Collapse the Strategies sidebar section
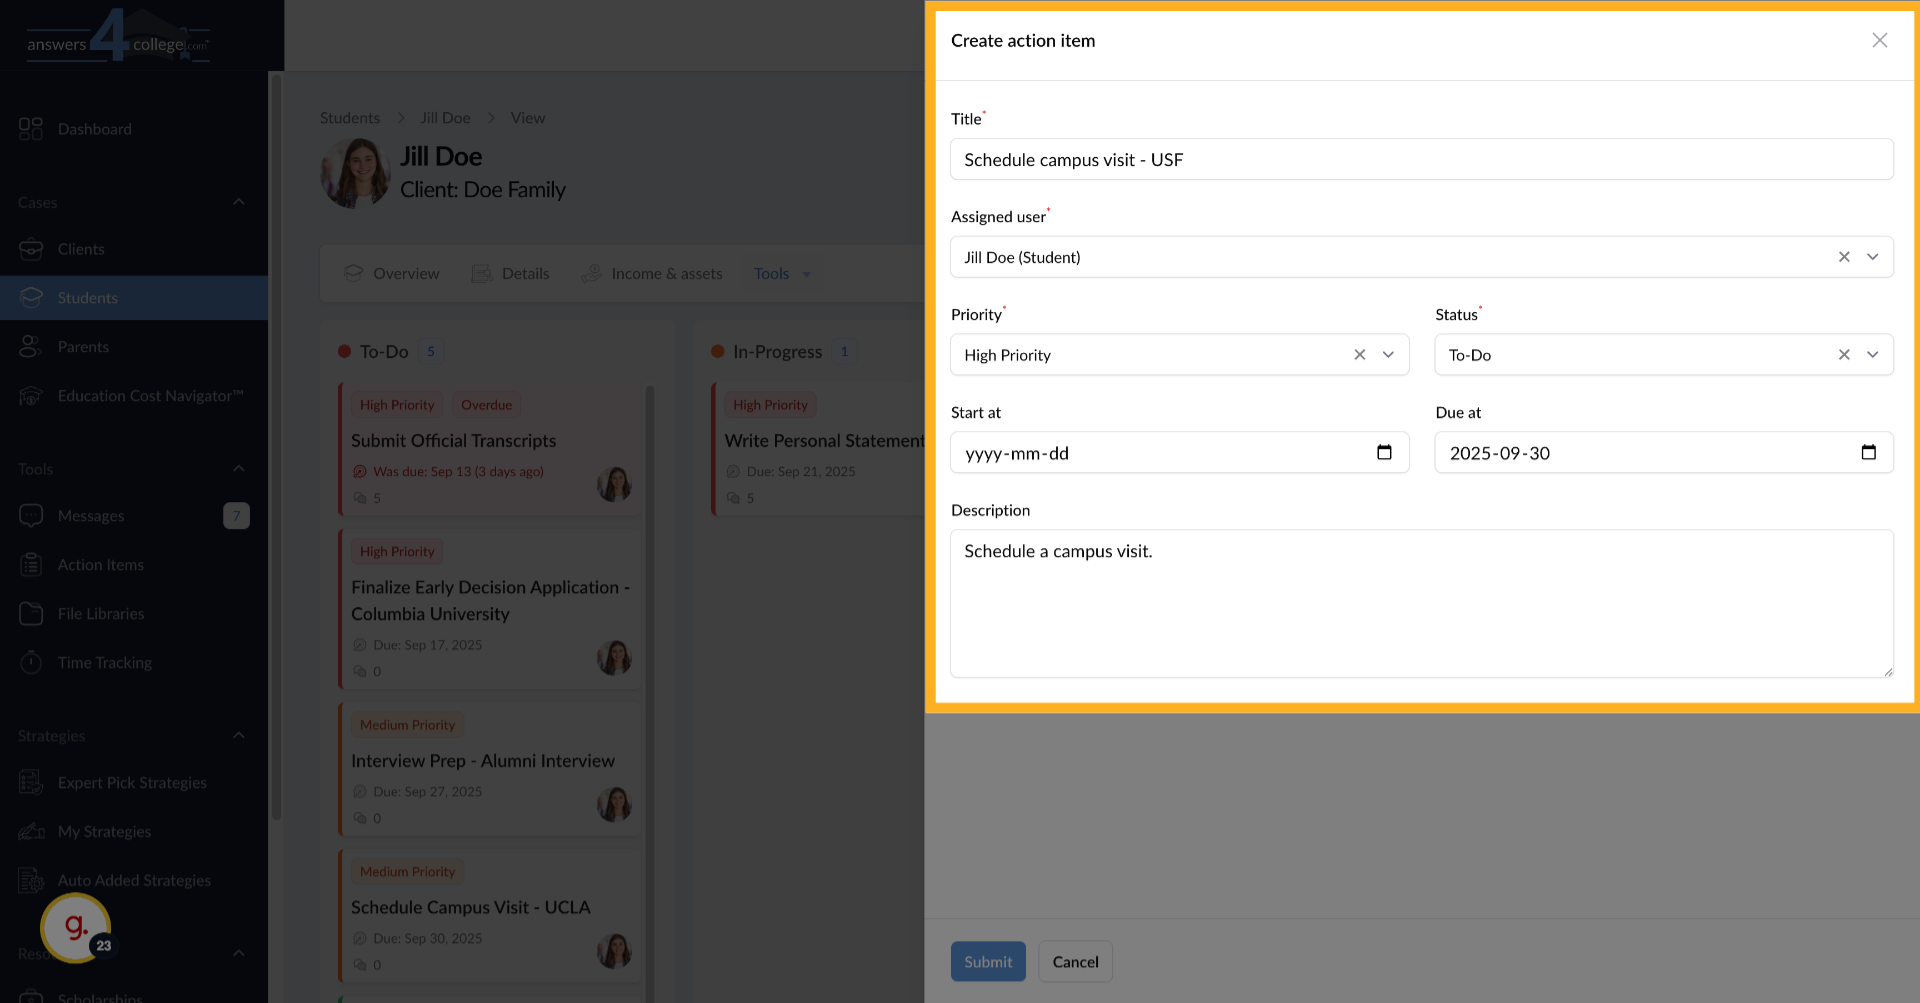This screenshot has height=1003, width=1920. click(239, 736)
